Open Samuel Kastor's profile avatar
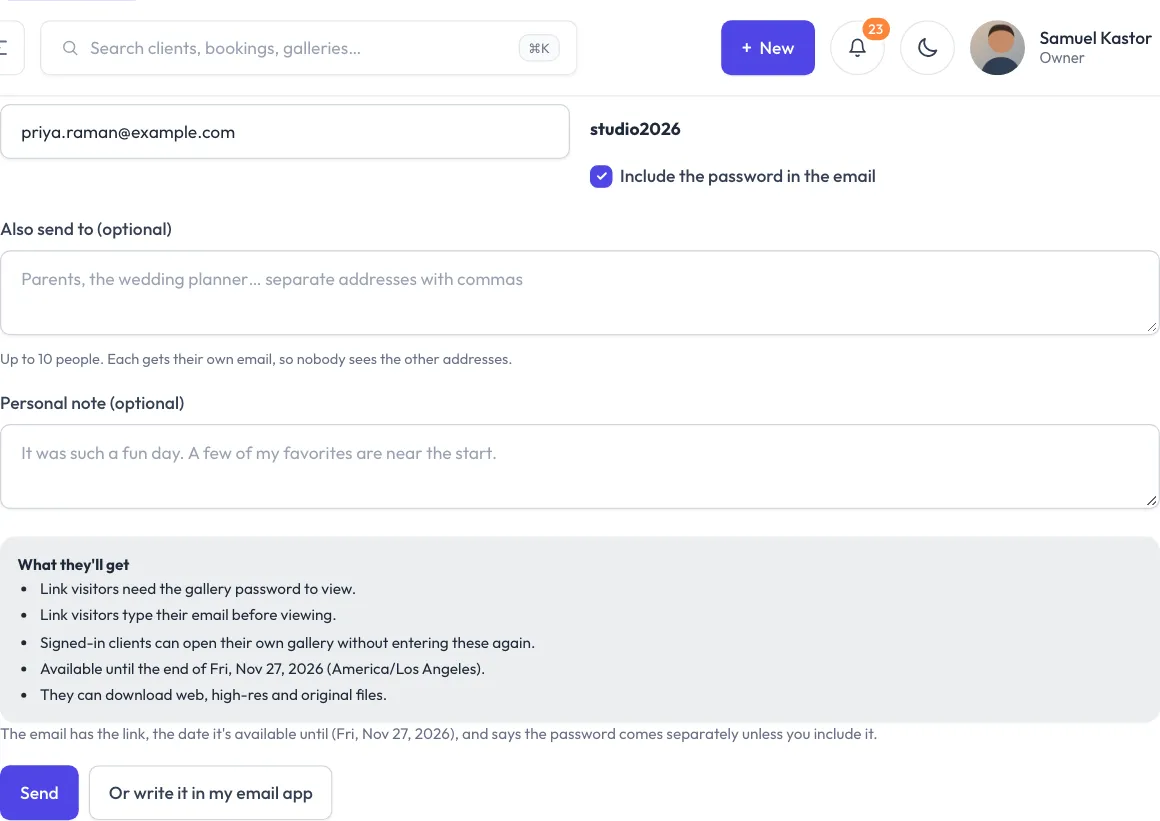The height and width of the screenshot is (821, 1160). click(x=997, y=48)
